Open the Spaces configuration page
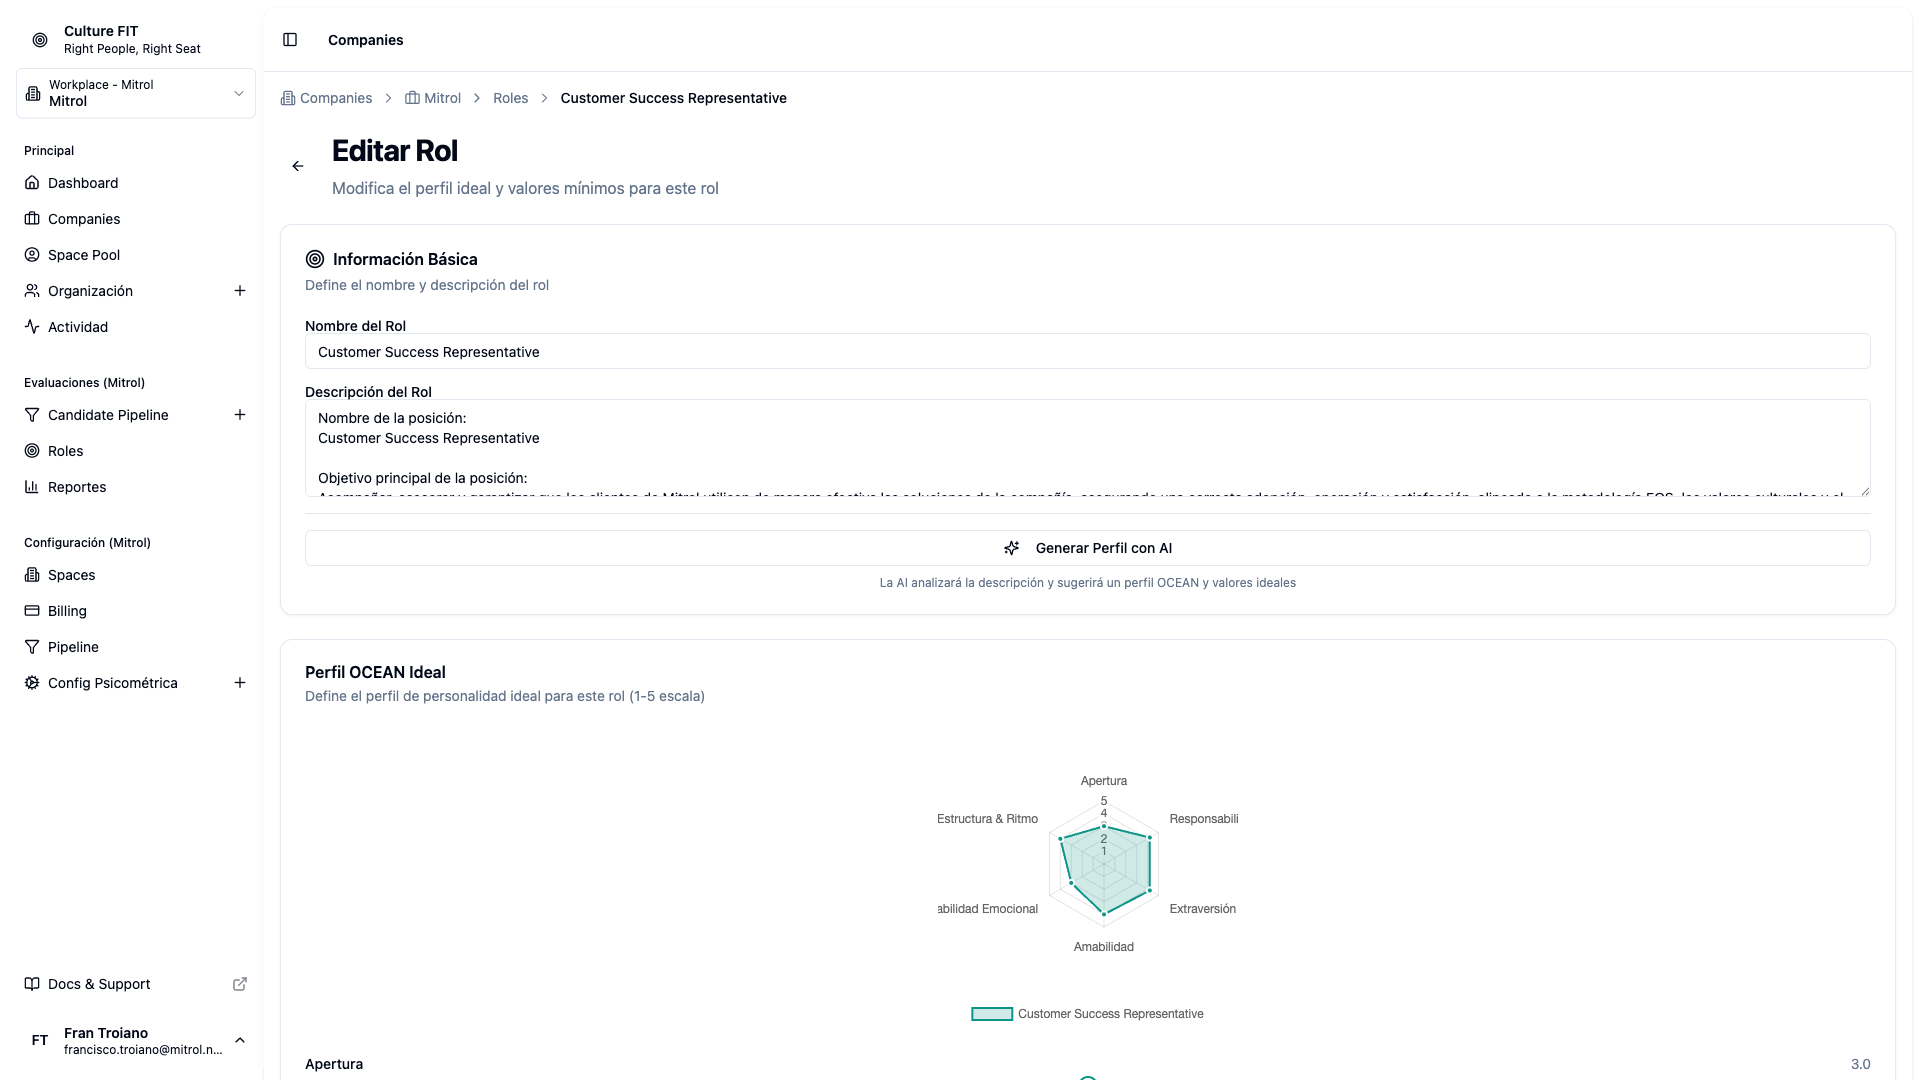1920x1080 pixels. [72, 575]
